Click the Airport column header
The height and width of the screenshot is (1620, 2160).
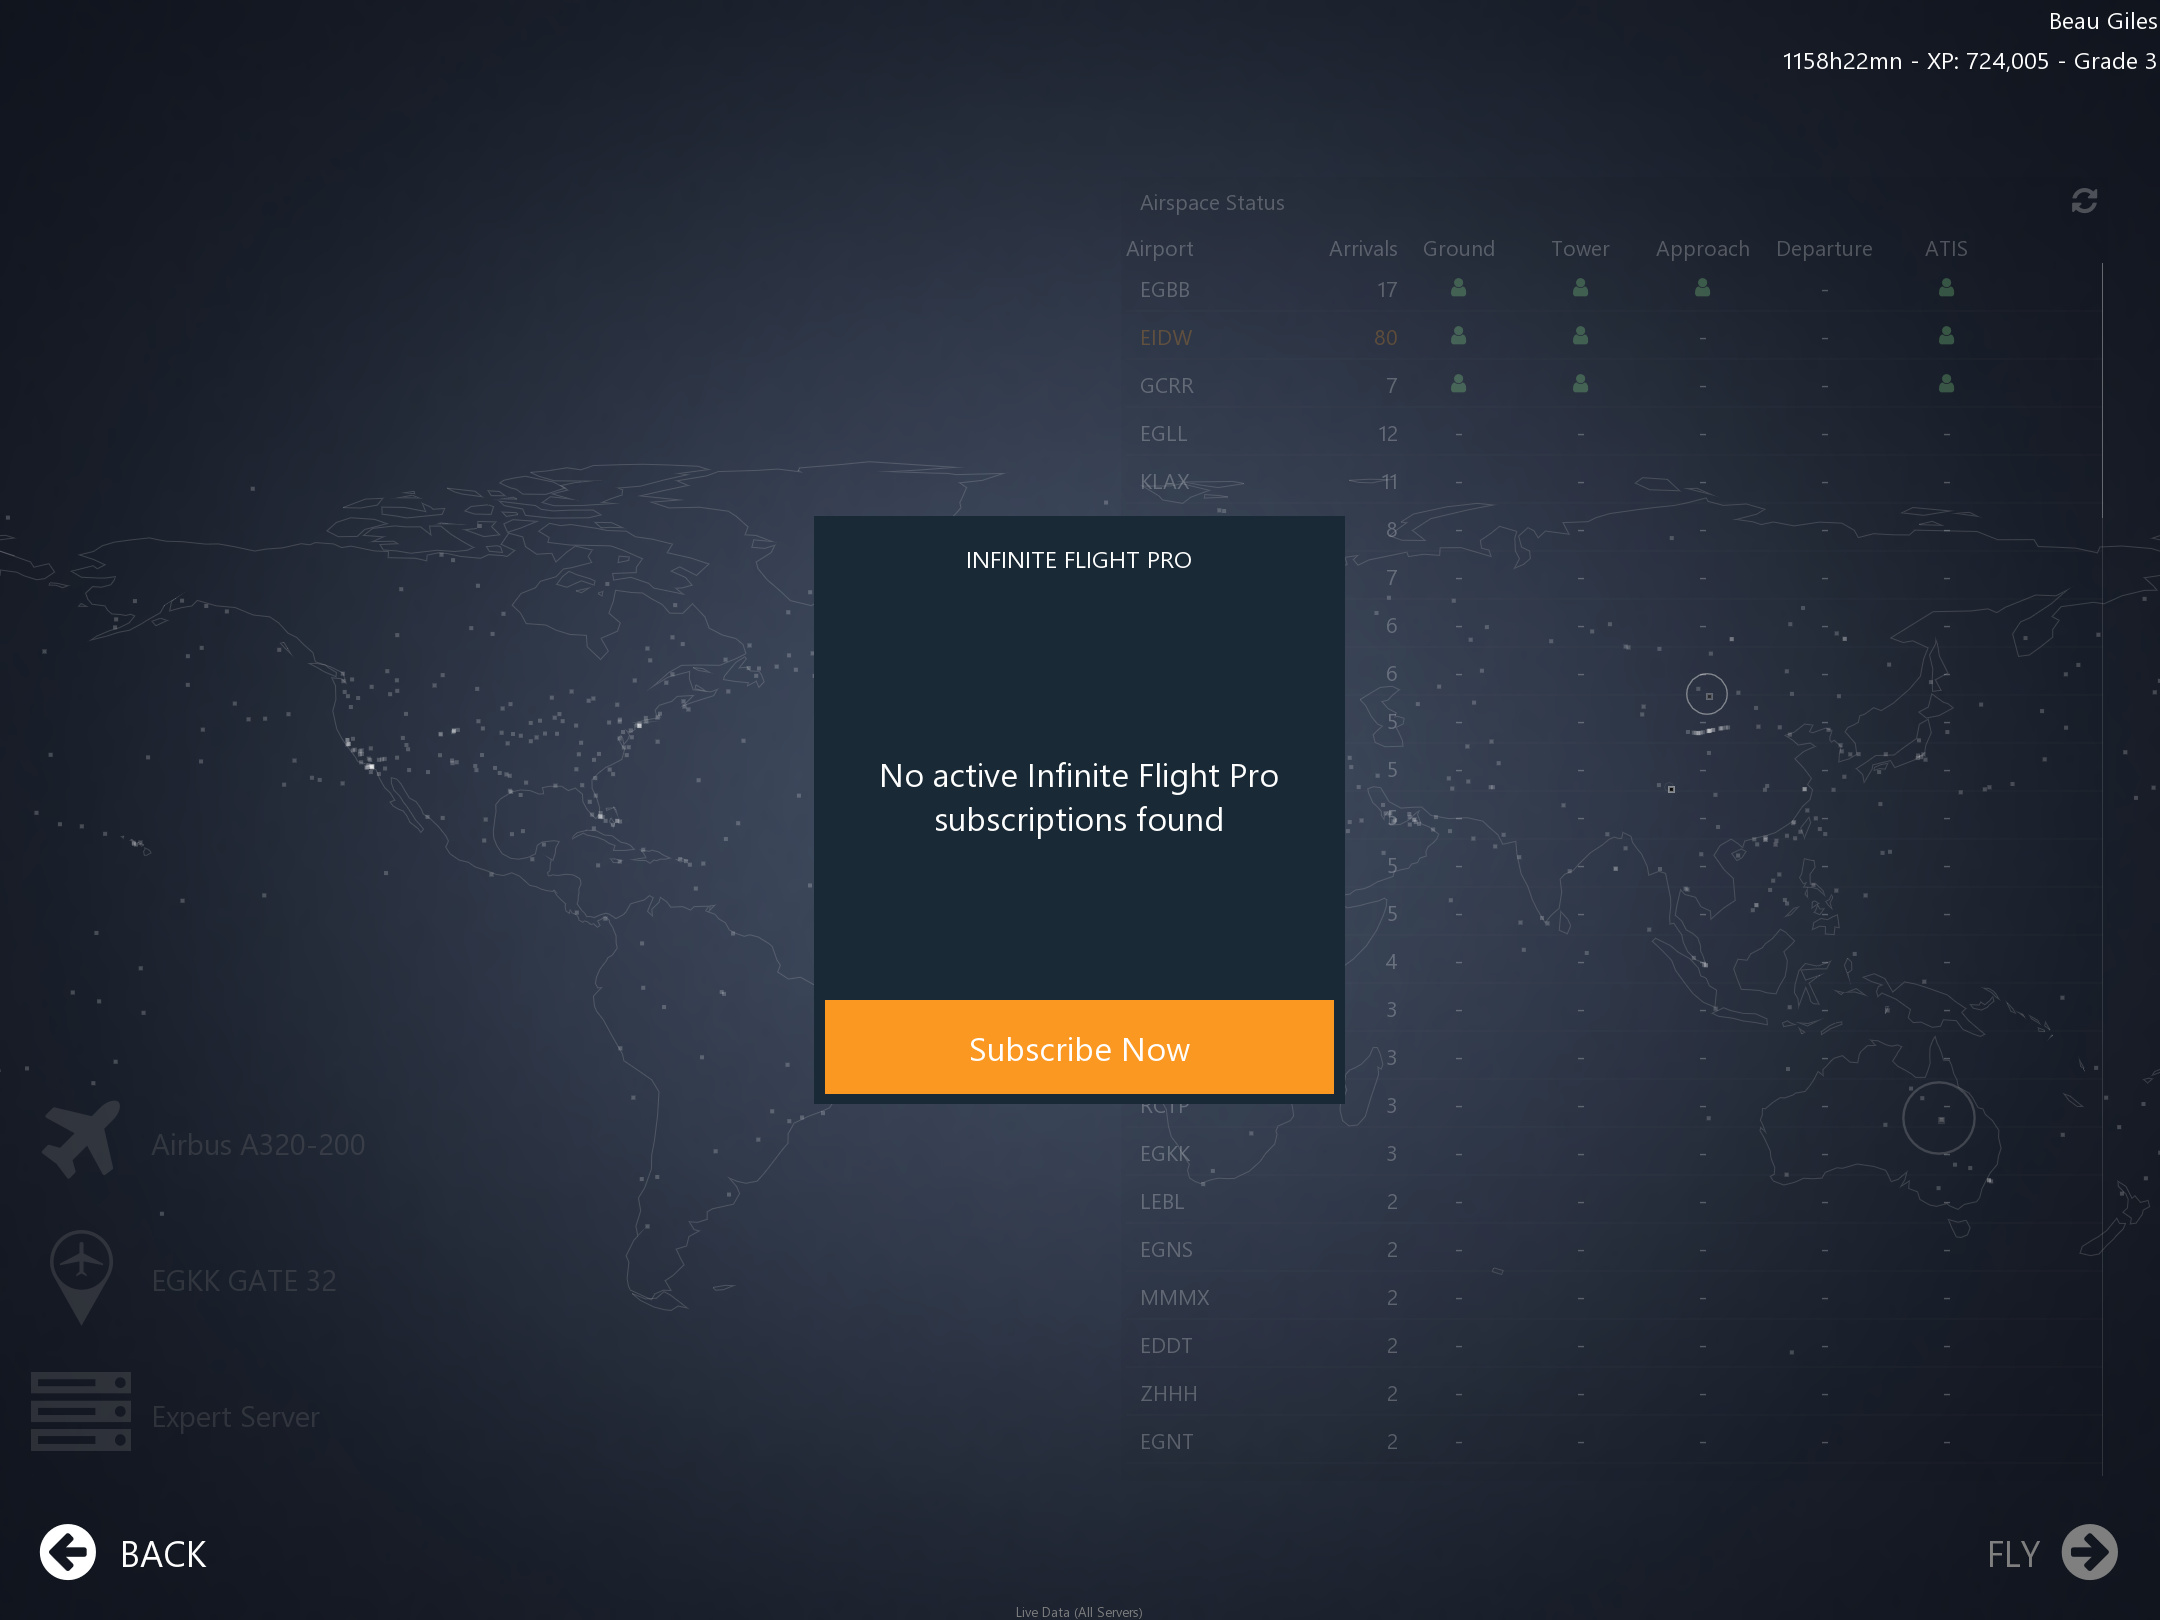coord(1160,249)
